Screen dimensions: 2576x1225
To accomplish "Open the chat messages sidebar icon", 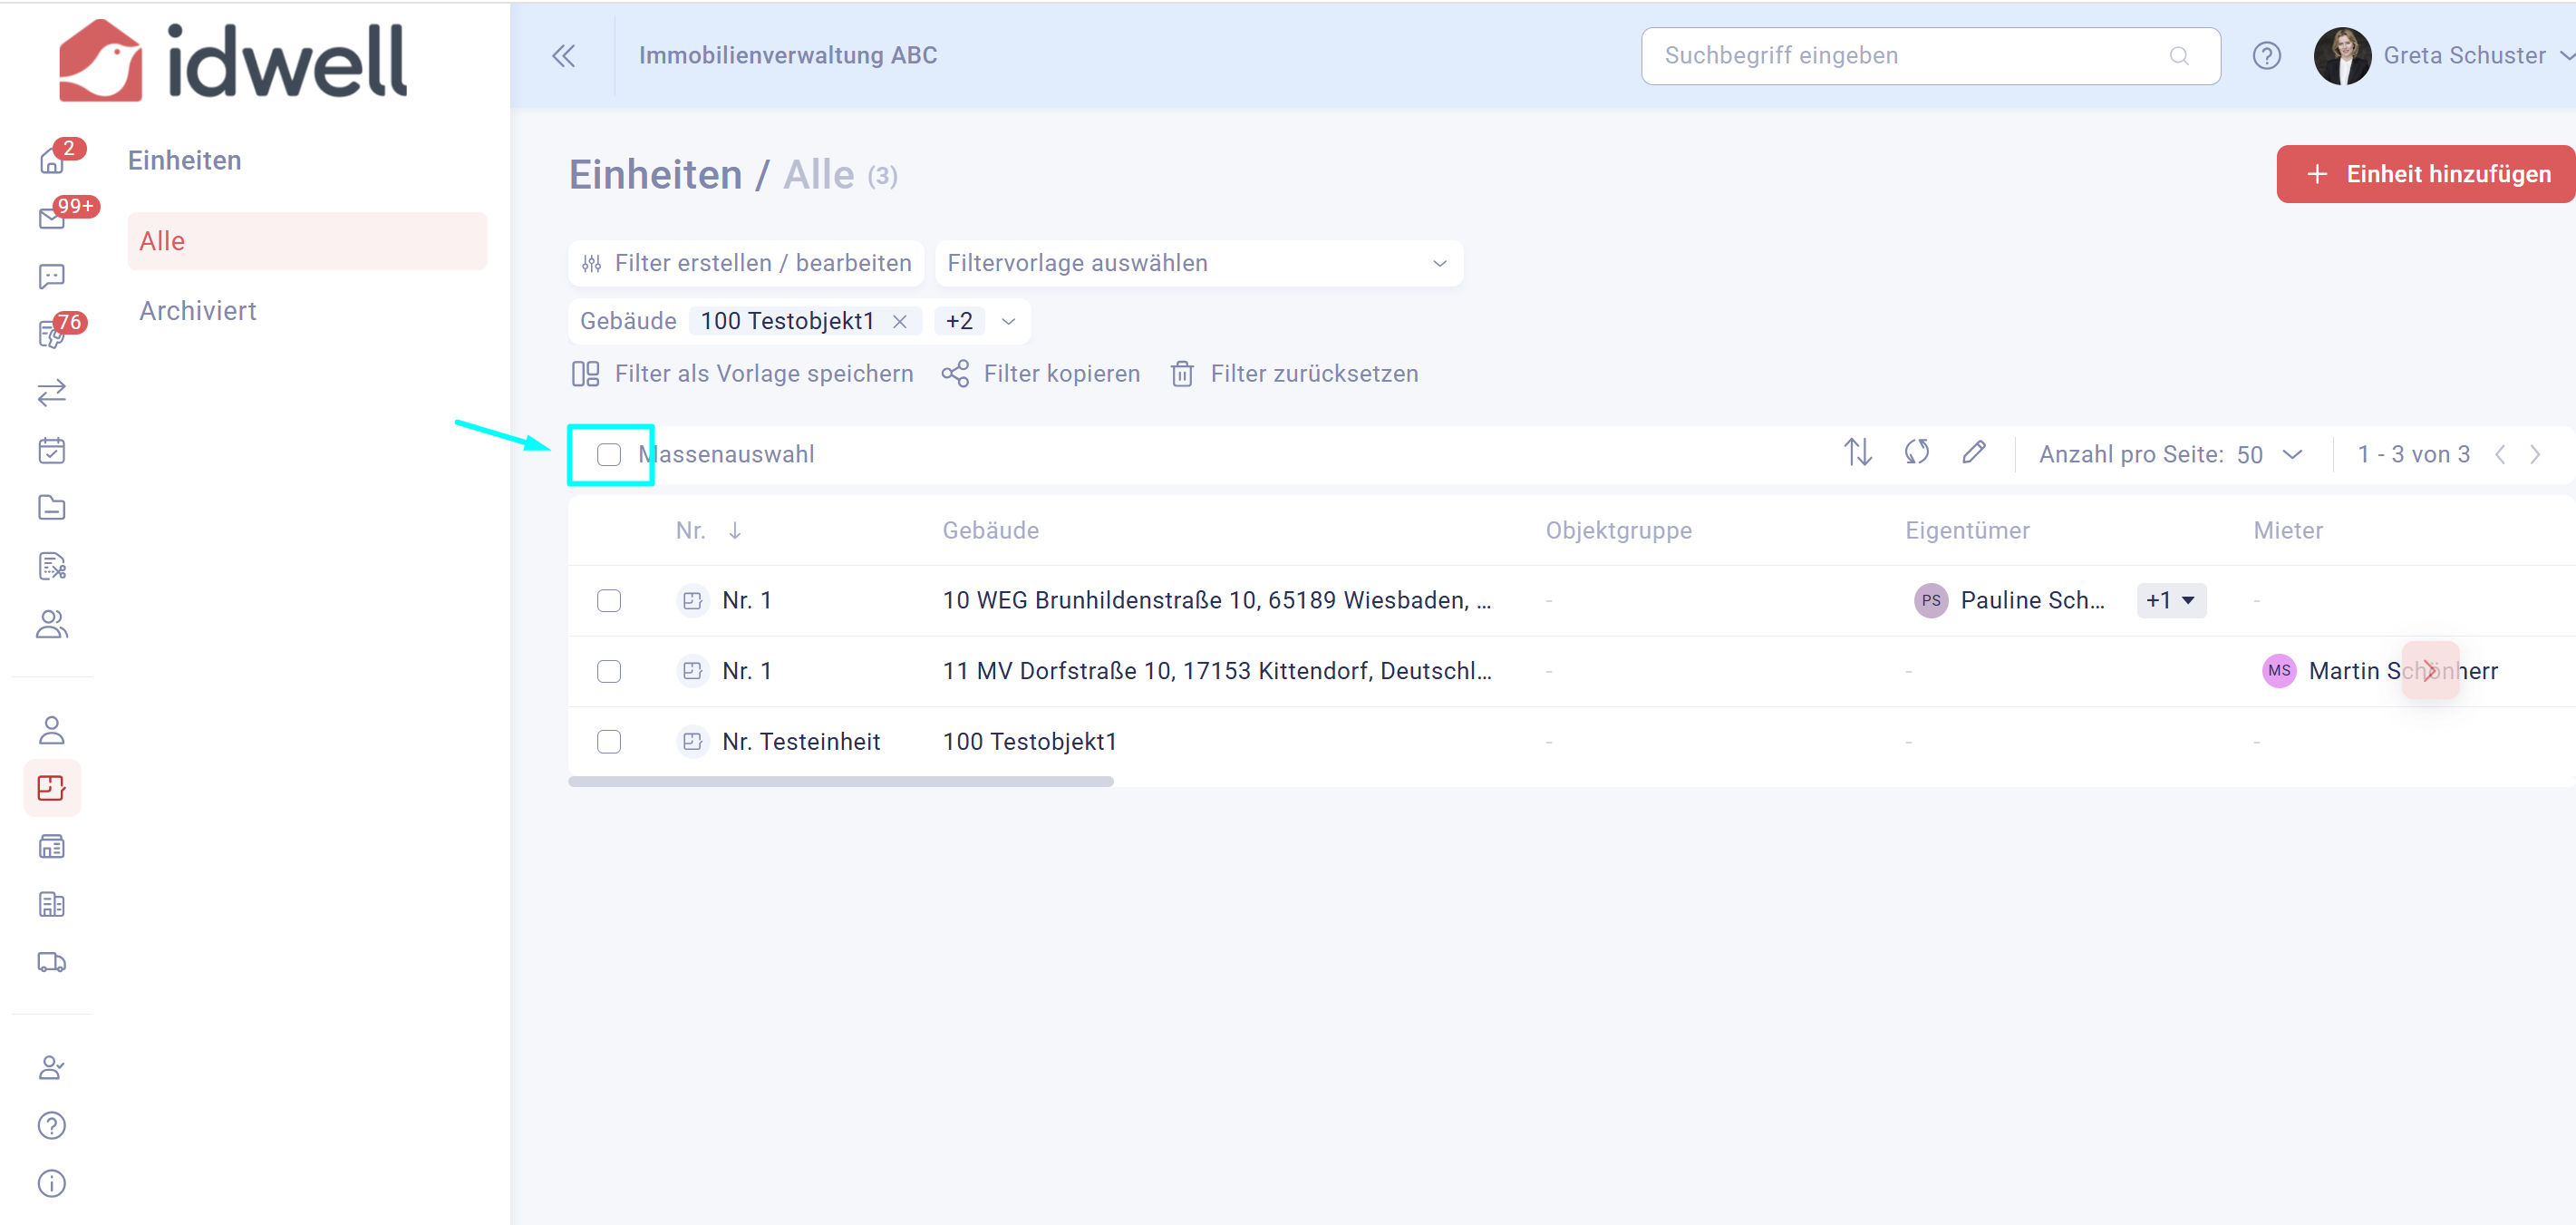I will (x=52, y=276).
